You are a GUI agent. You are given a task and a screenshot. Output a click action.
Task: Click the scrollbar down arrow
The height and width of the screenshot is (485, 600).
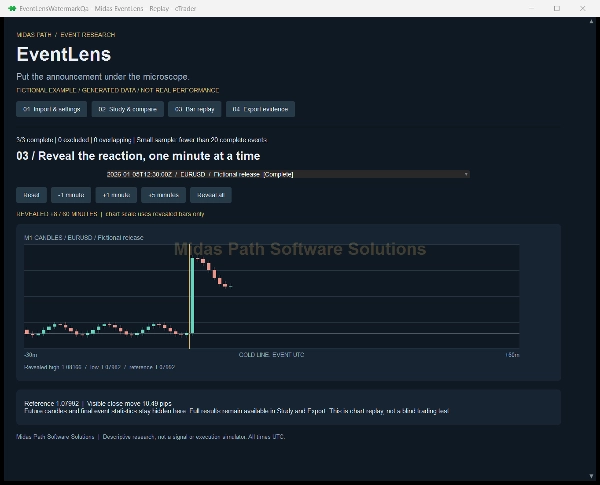pos(591,476)
